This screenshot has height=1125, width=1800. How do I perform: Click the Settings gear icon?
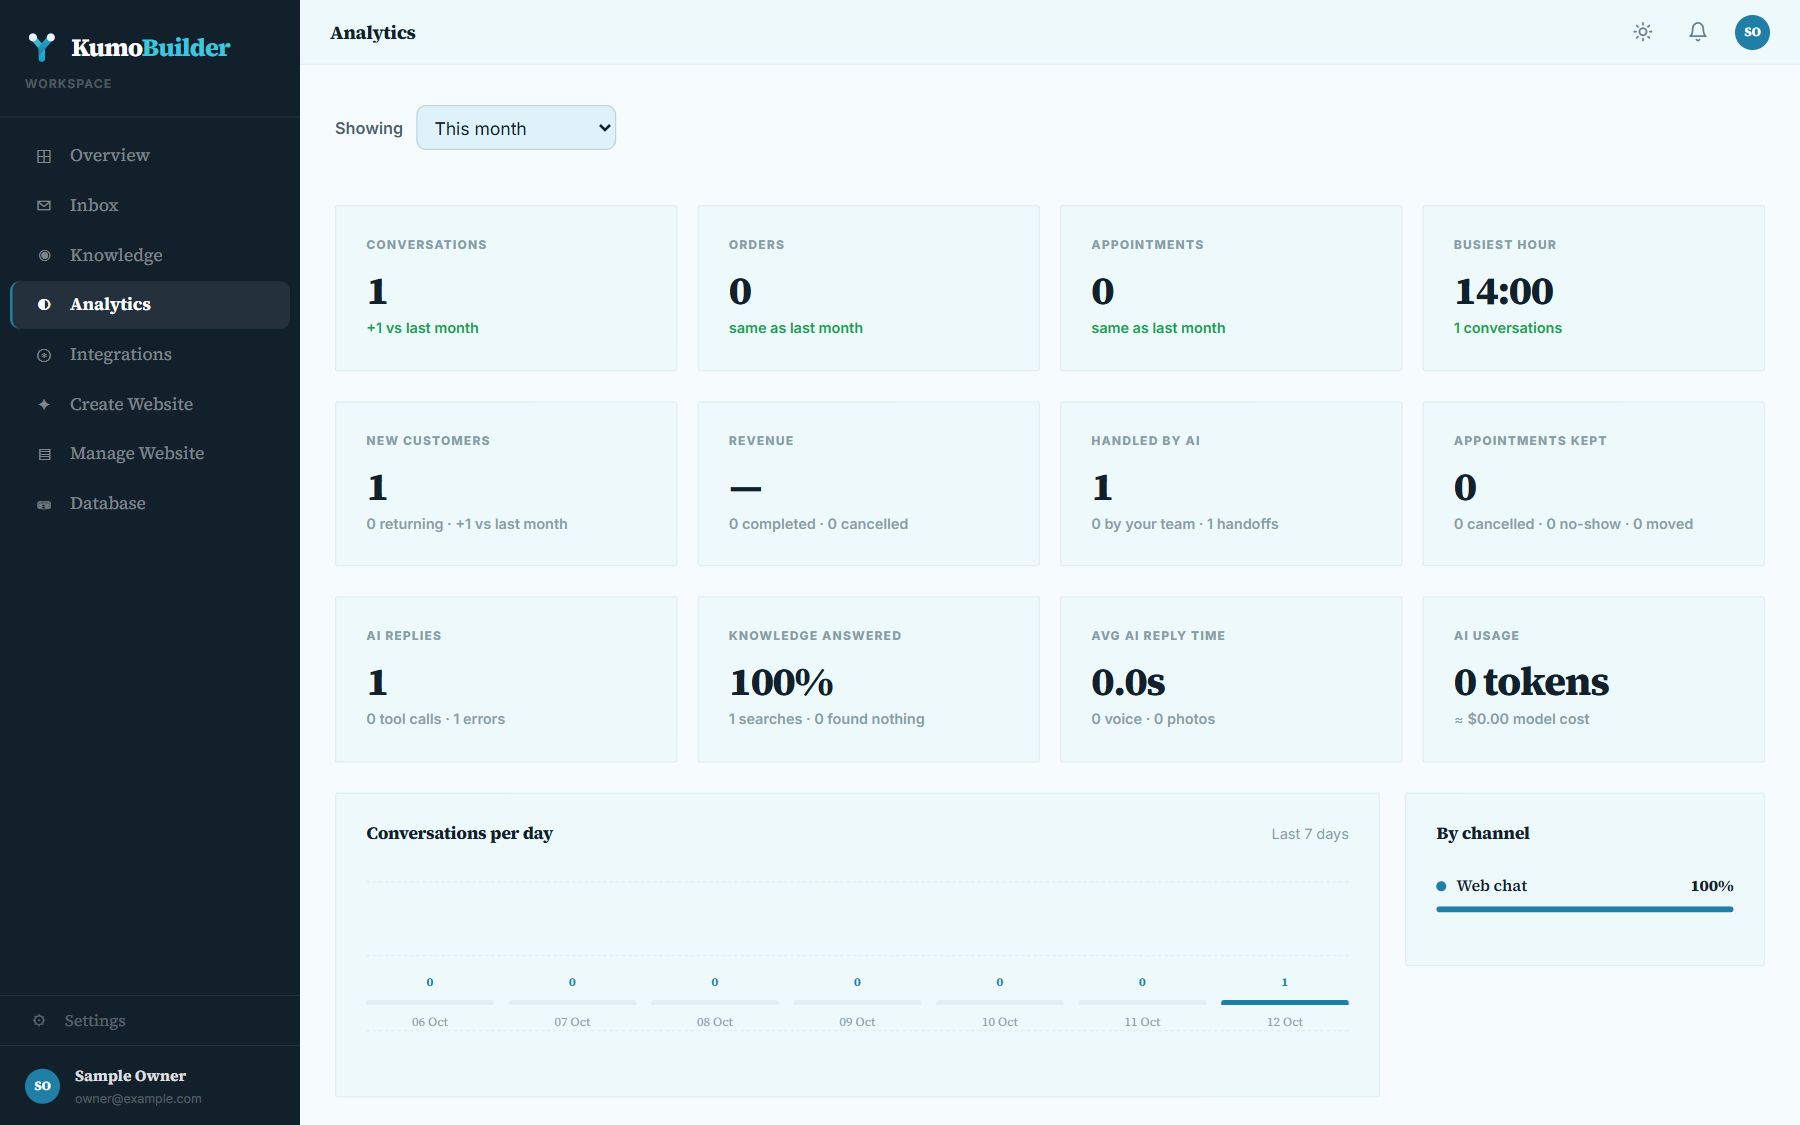pos(39,1021)
